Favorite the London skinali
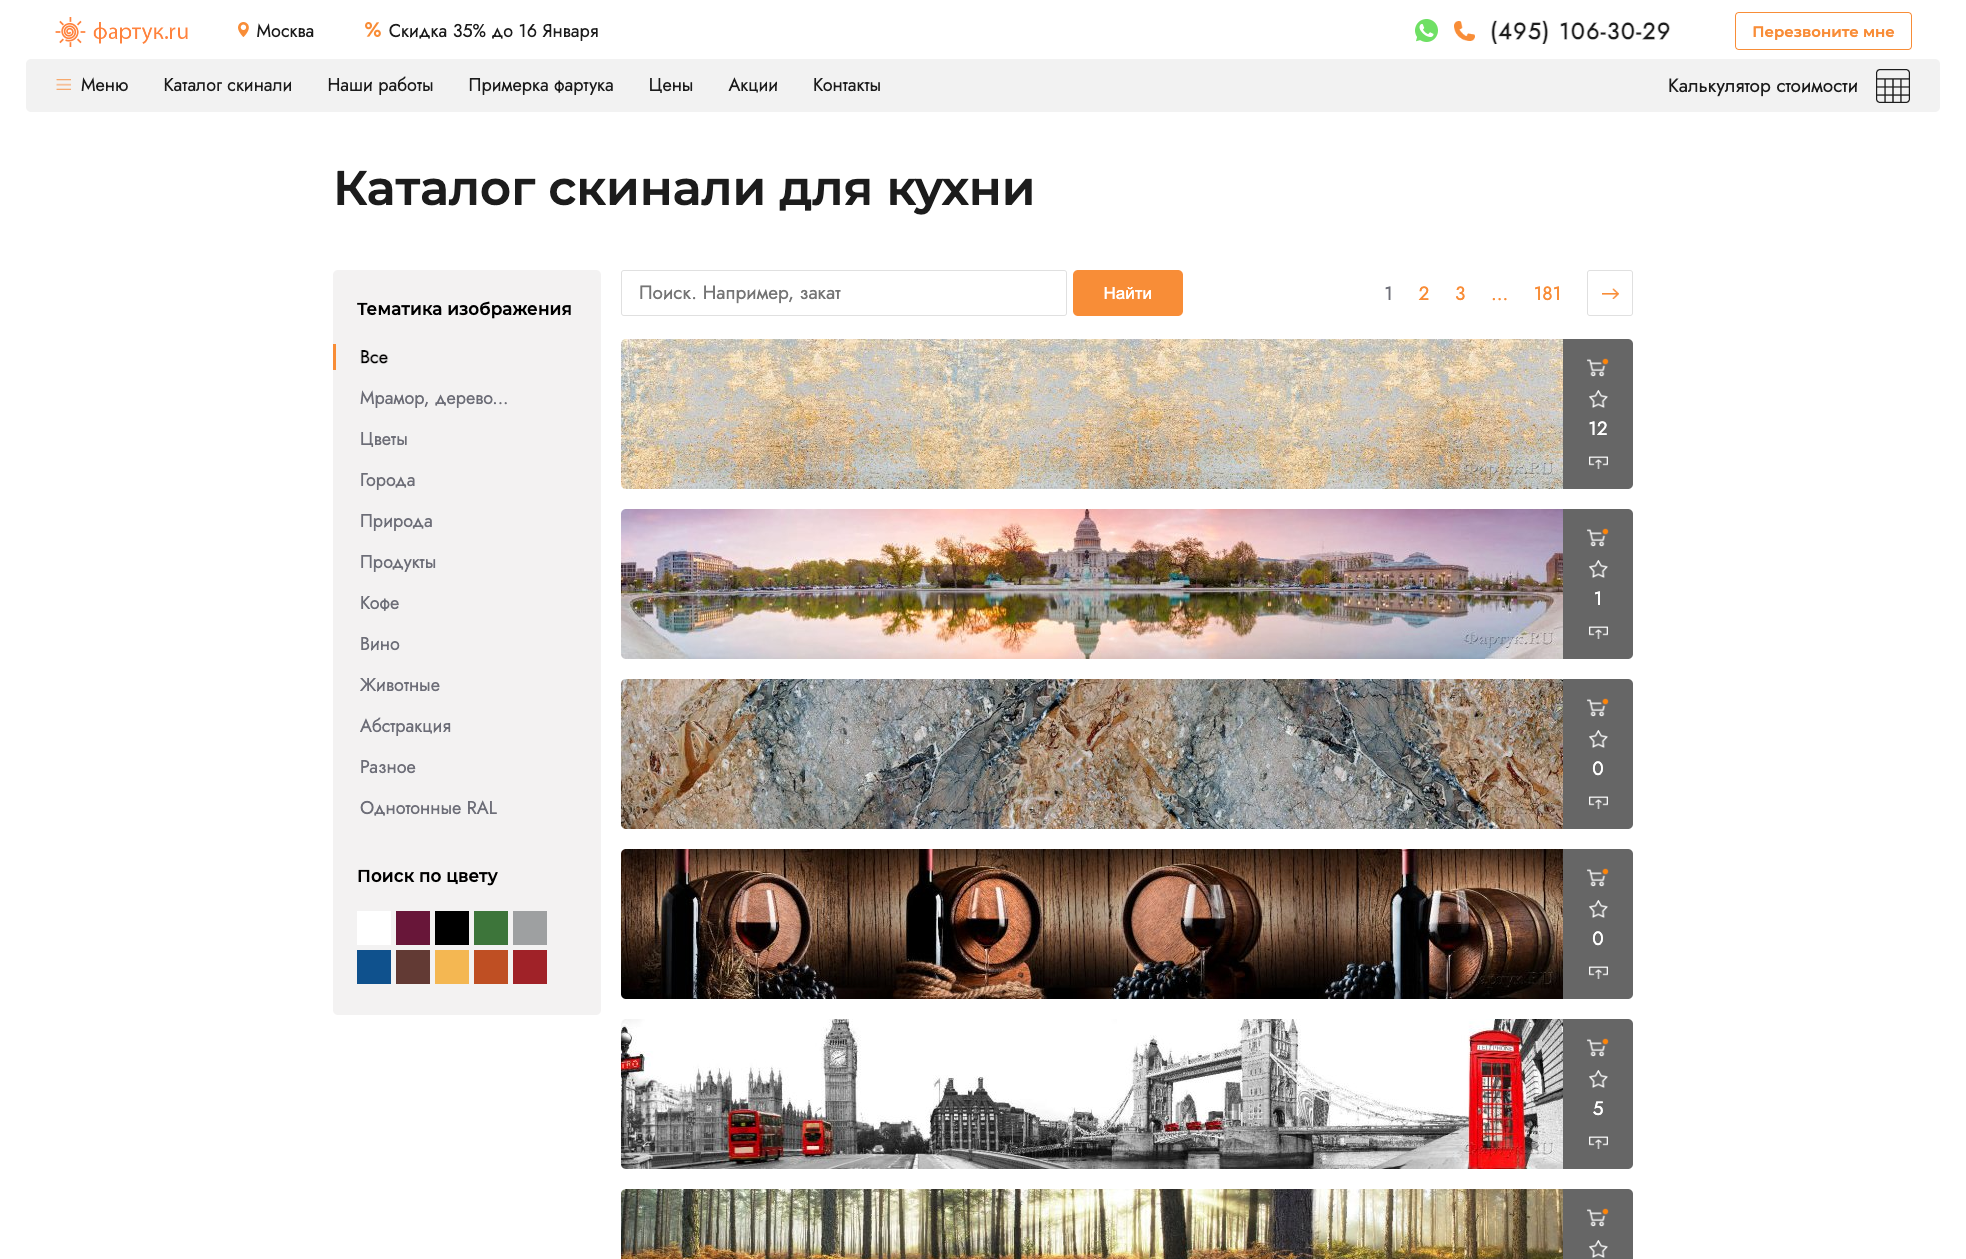The height and width of the screenshot is (1259, 1966). (x=1598, y=1079)
